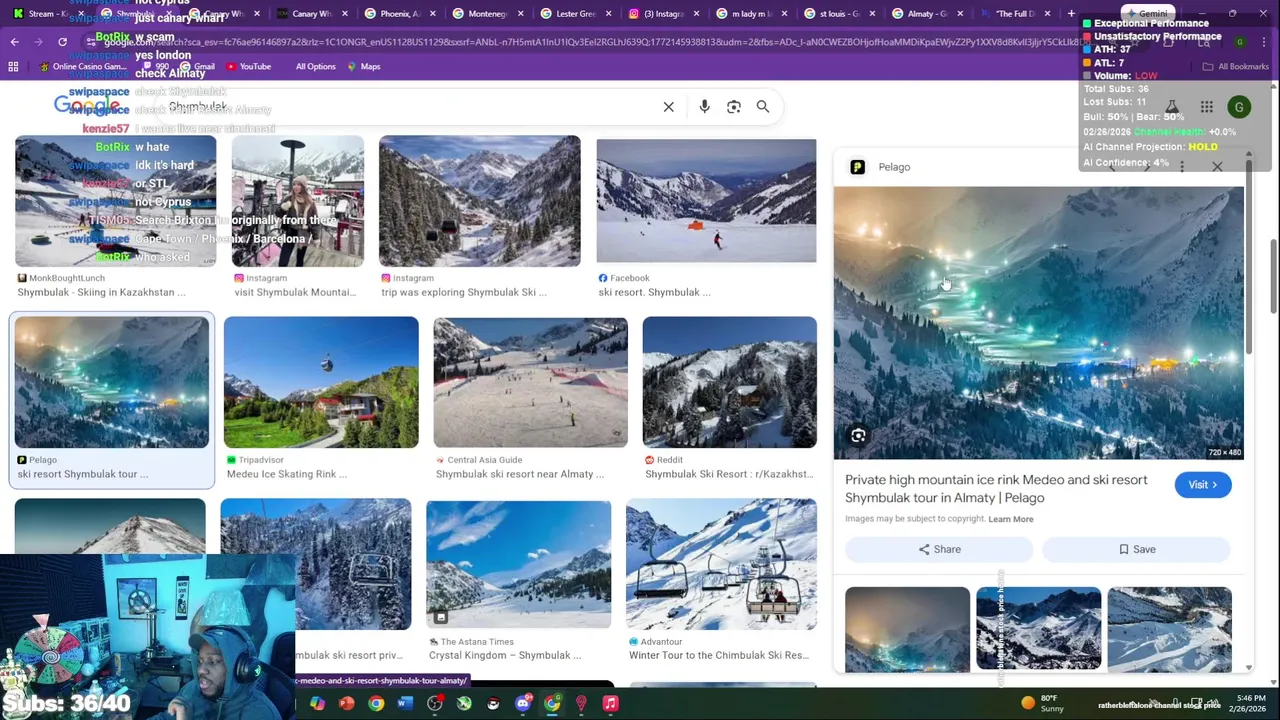Search inside preview image with Lens icon
1280x720 pixels.
coord(858,435)
